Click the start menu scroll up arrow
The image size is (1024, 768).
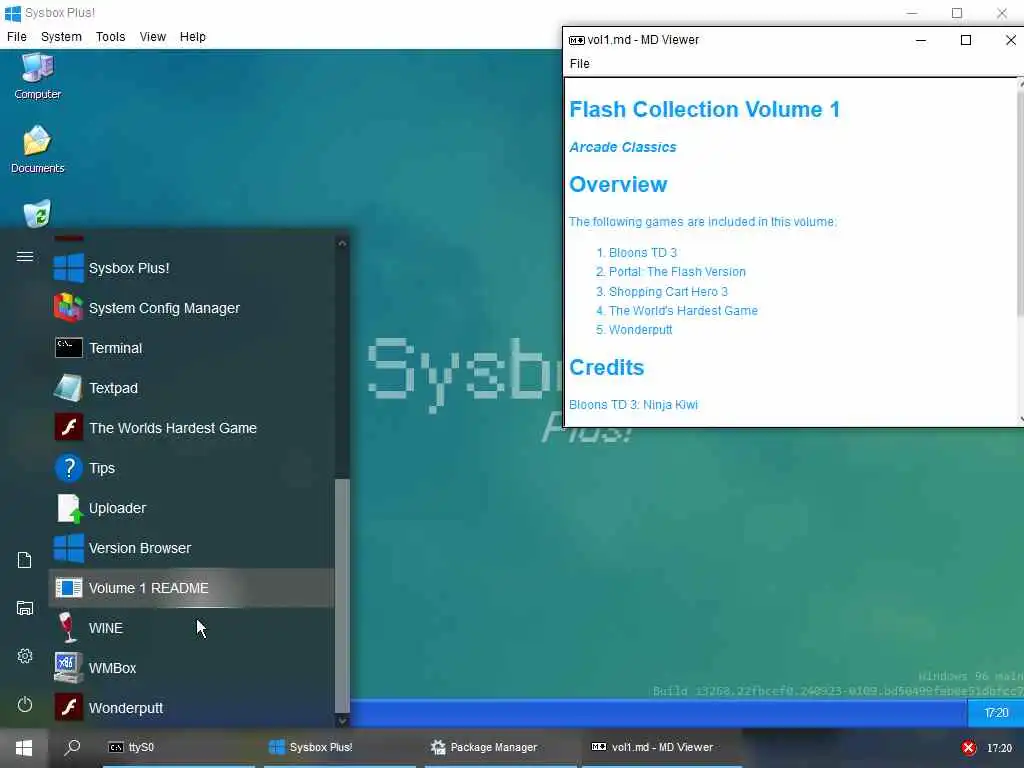342,243
